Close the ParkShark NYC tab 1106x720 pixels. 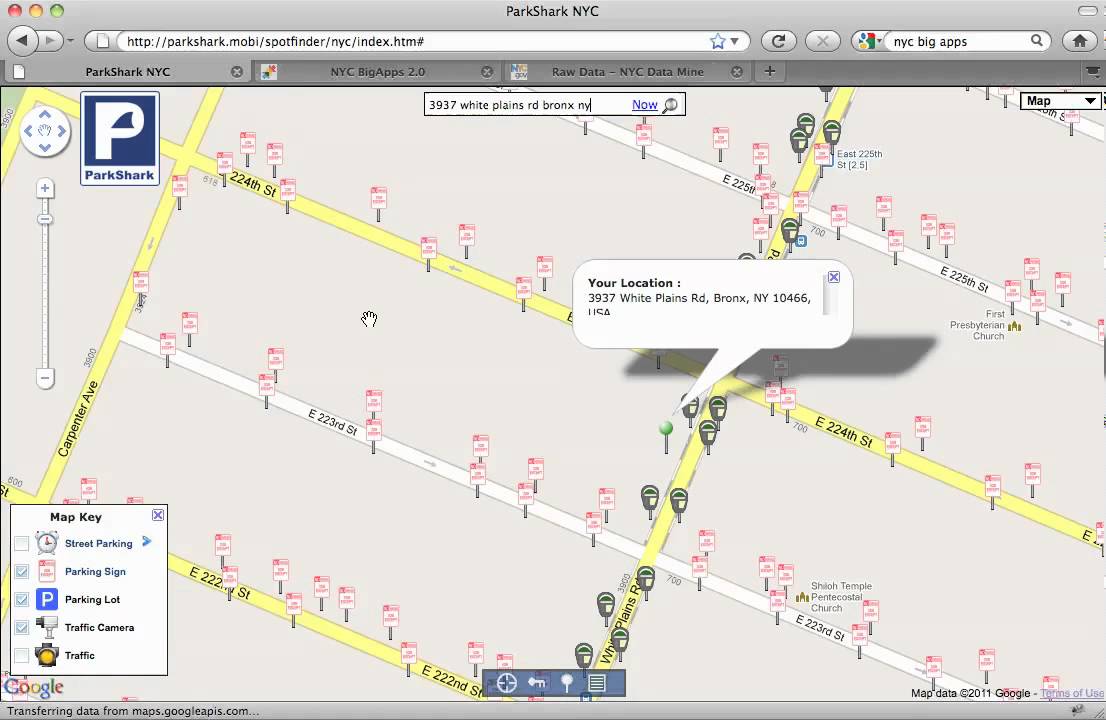click(237, 71)
